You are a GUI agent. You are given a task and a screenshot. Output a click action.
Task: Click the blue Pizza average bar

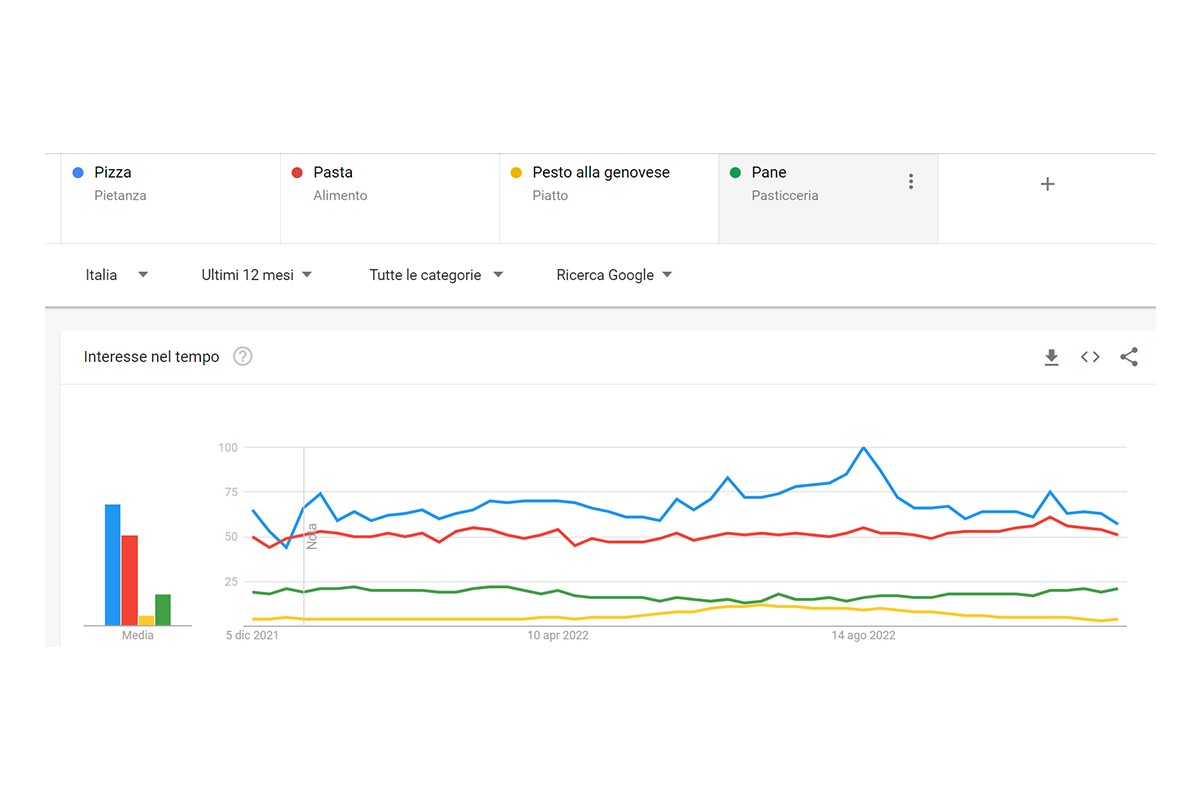point(112,565)
